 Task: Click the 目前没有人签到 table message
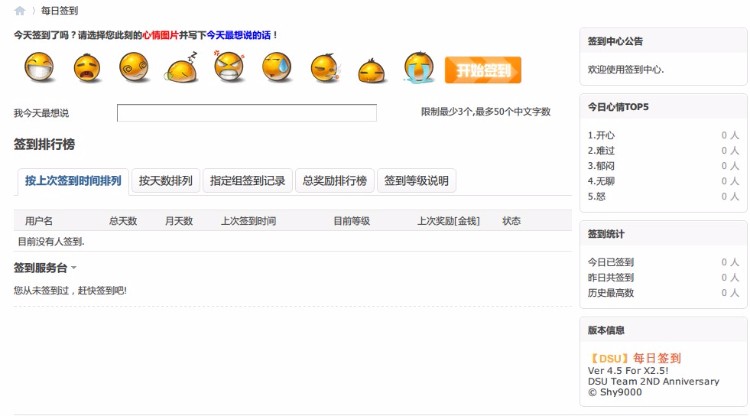click(x=51, y=241)
